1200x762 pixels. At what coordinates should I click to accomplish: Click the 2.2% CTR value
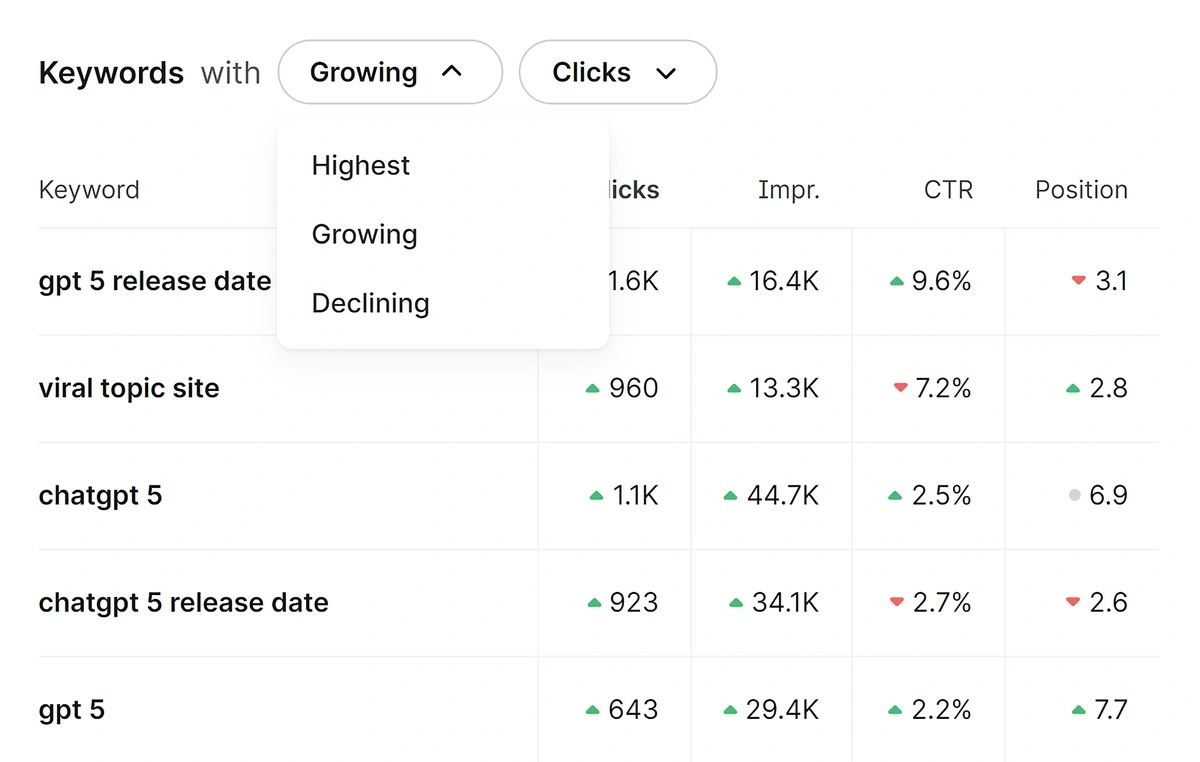click(x=942, y=710)
